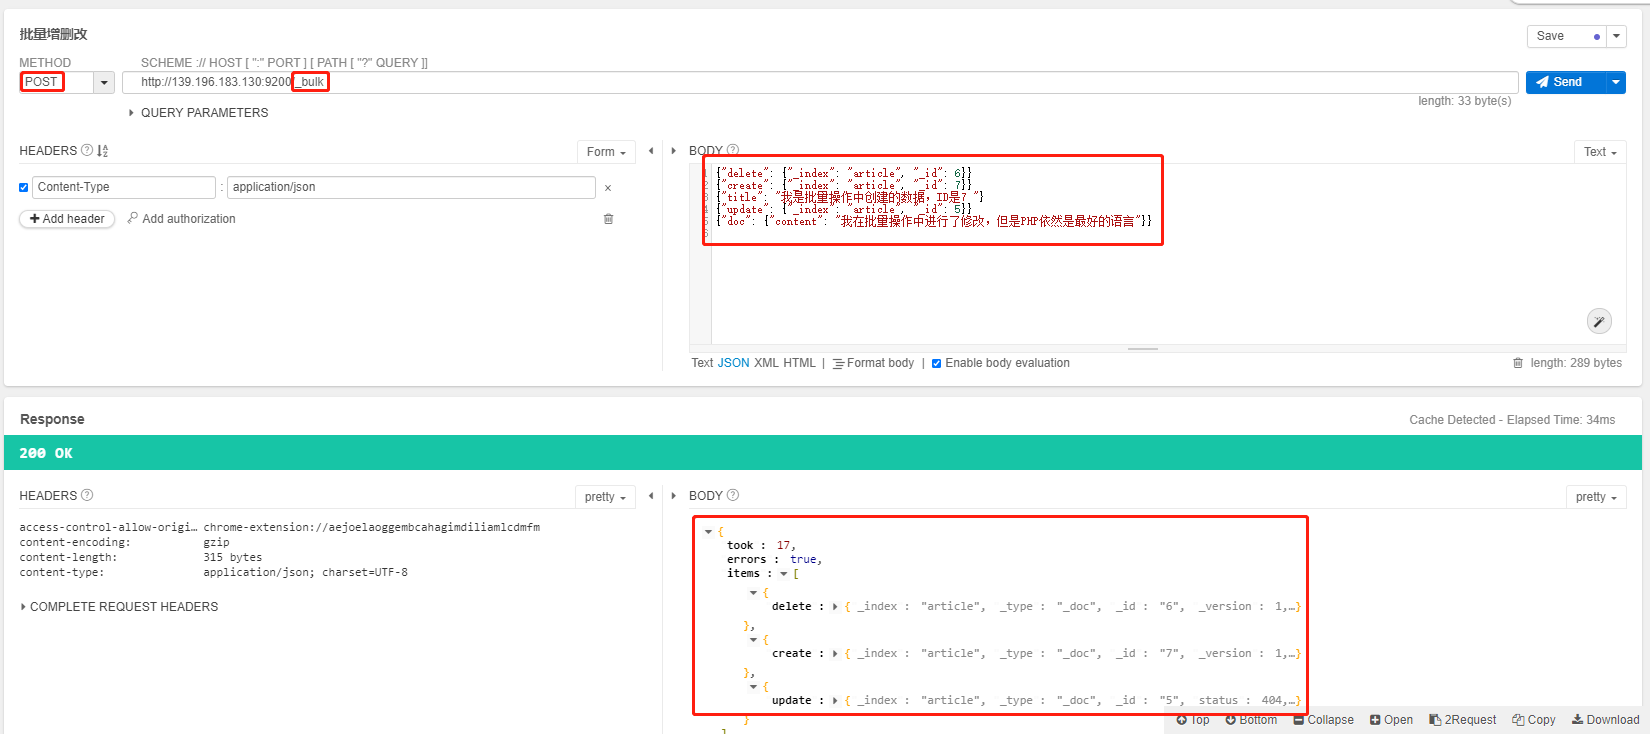Open the headers Form view dropdown
1650x734 pixels.
[606, 152]
